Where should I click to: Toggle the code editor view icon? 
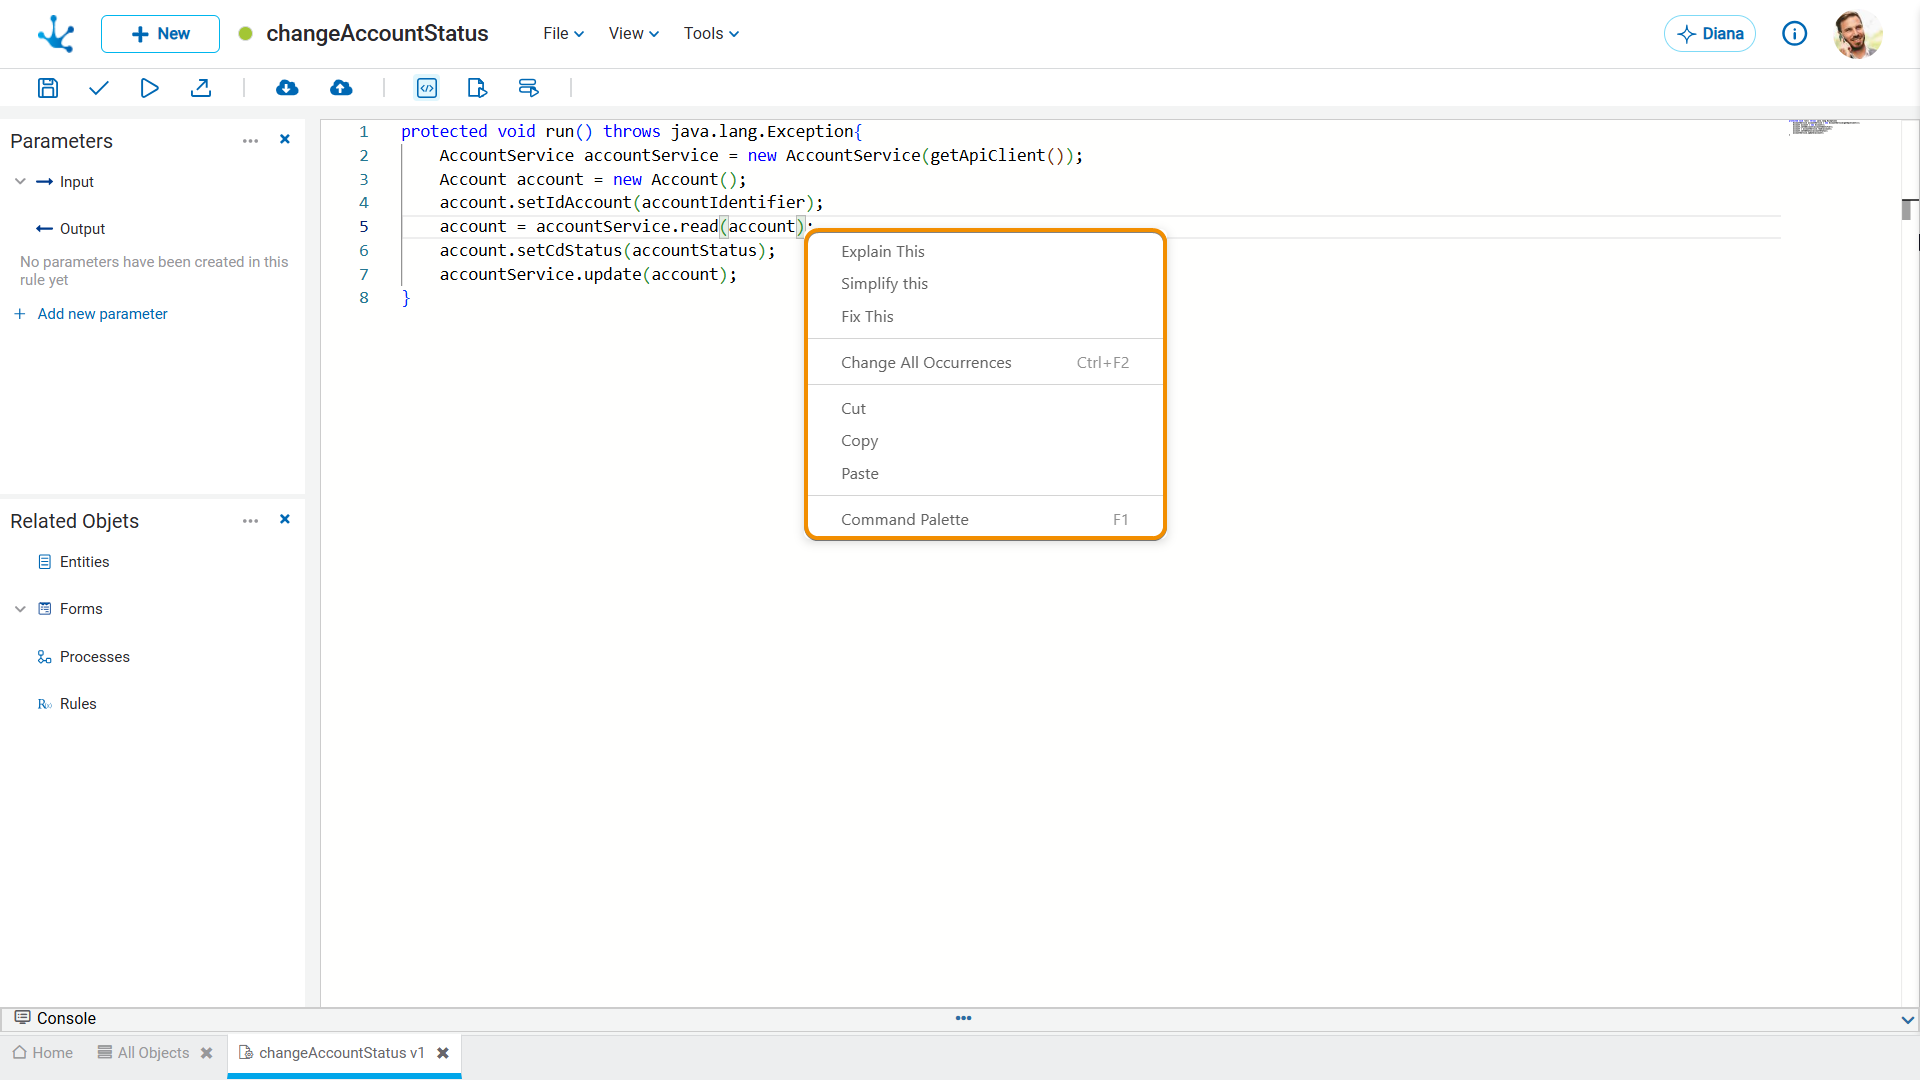point(427,88)
